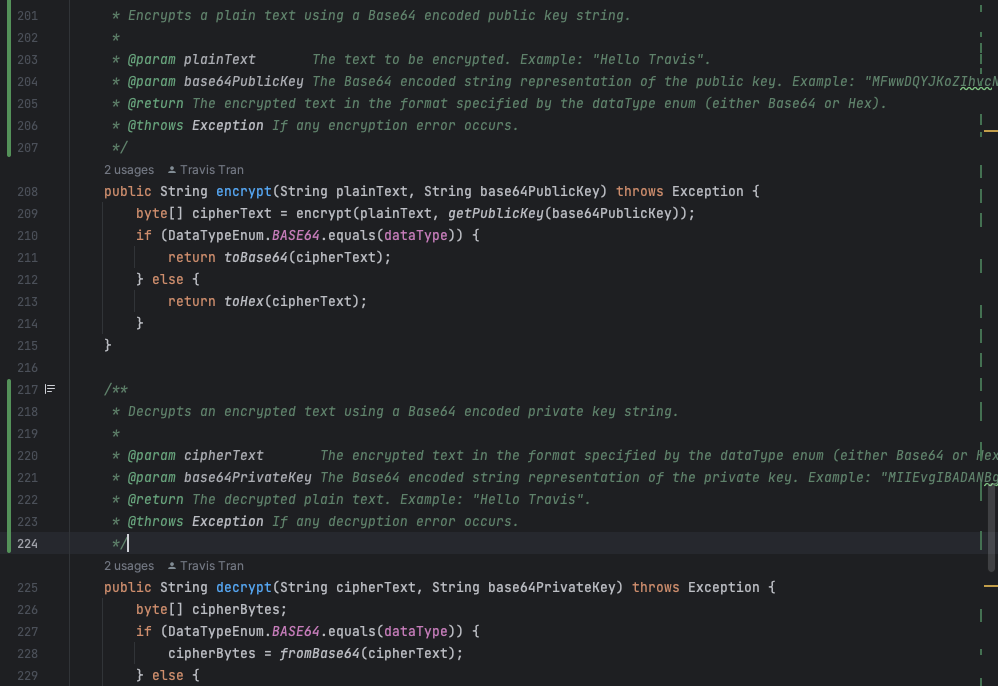Click toBase64 call on line 211

[259, 257]
